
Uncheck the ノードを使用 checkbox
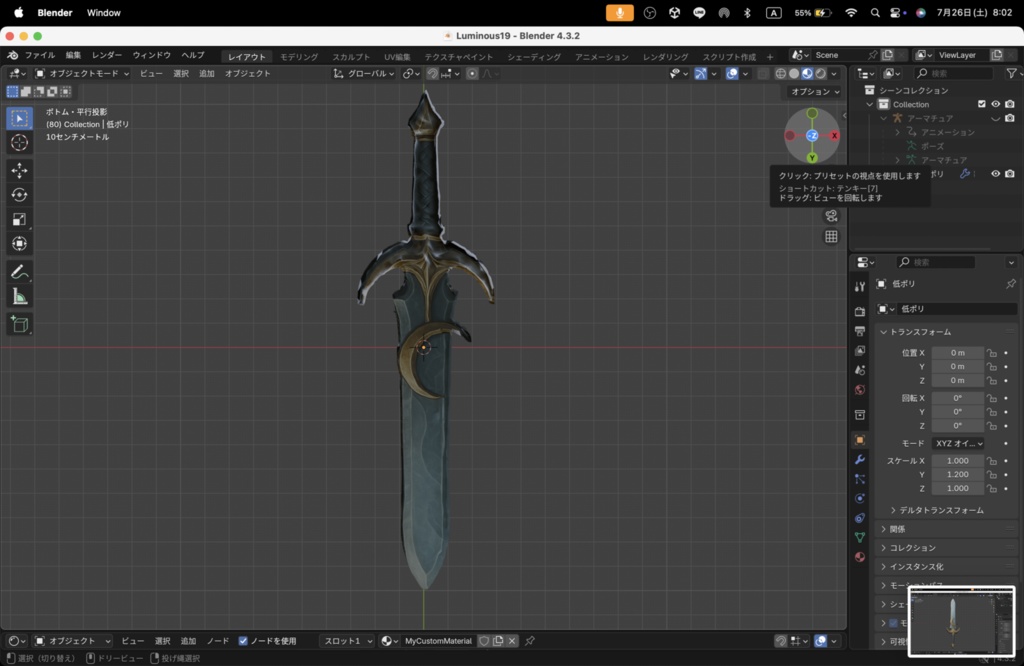tap(243, 641)
